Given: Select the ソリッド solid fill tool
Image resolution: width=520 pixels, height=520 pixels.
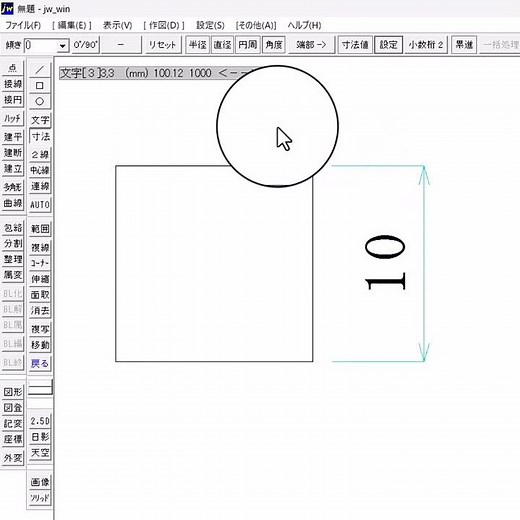Looking at the screenshot, I should click(40, 498).
